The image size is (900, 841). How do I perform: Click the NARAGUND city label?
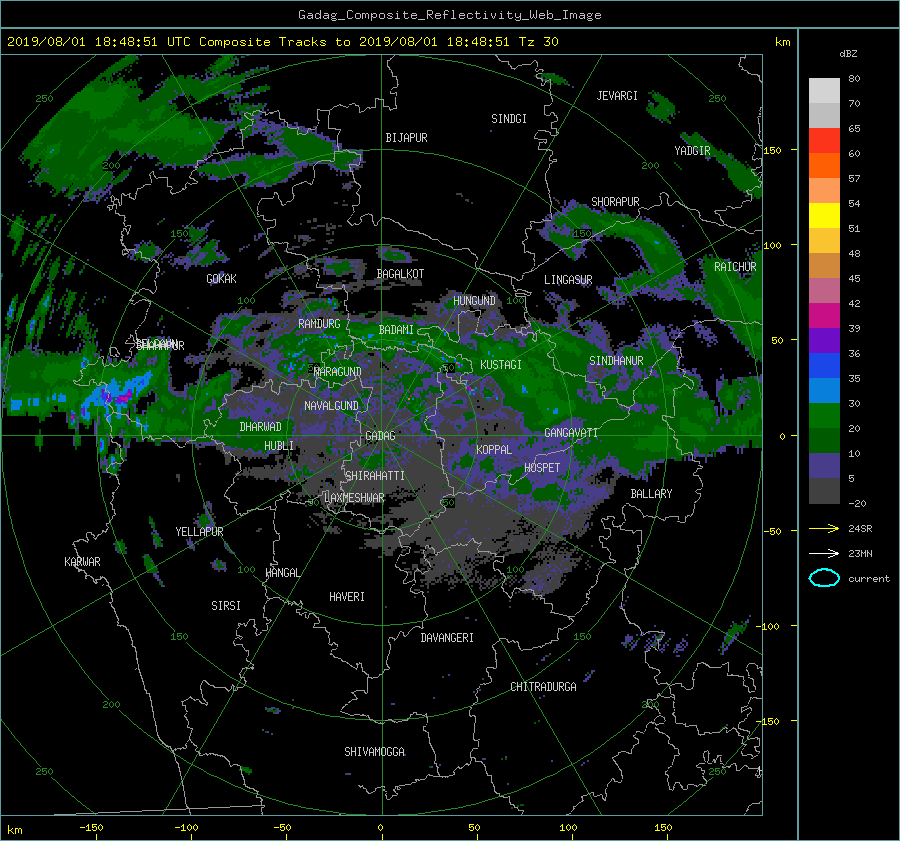338,371
